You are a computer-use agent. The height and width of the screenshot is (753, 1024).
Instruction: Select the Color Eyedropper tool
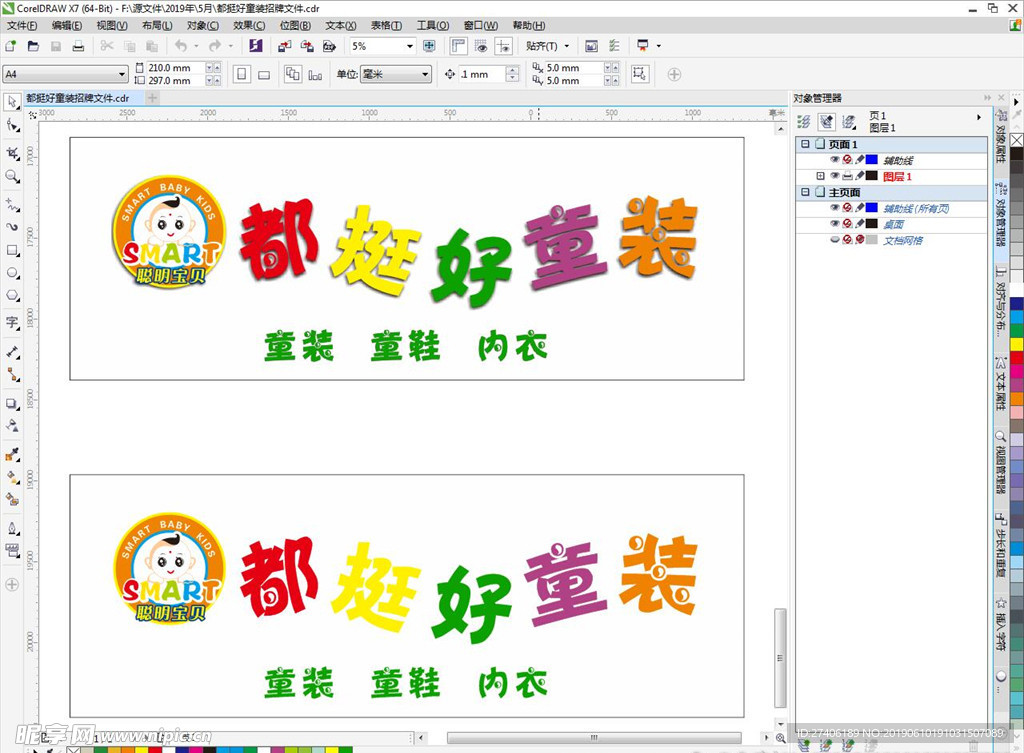[12, 455]
